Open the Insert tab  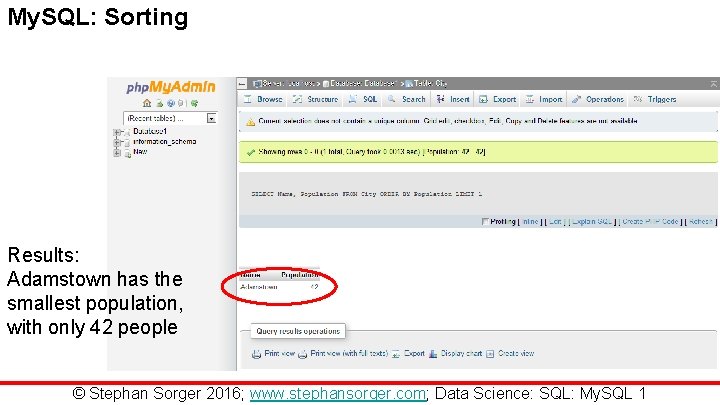[x=454, y=99]
